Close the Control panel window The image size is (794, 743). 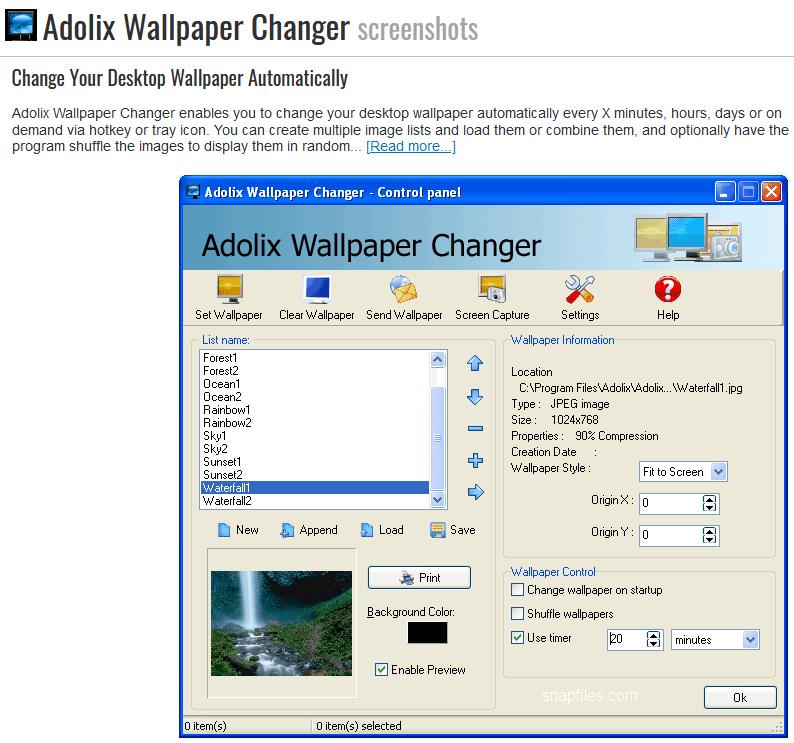(x=771, y=192)
